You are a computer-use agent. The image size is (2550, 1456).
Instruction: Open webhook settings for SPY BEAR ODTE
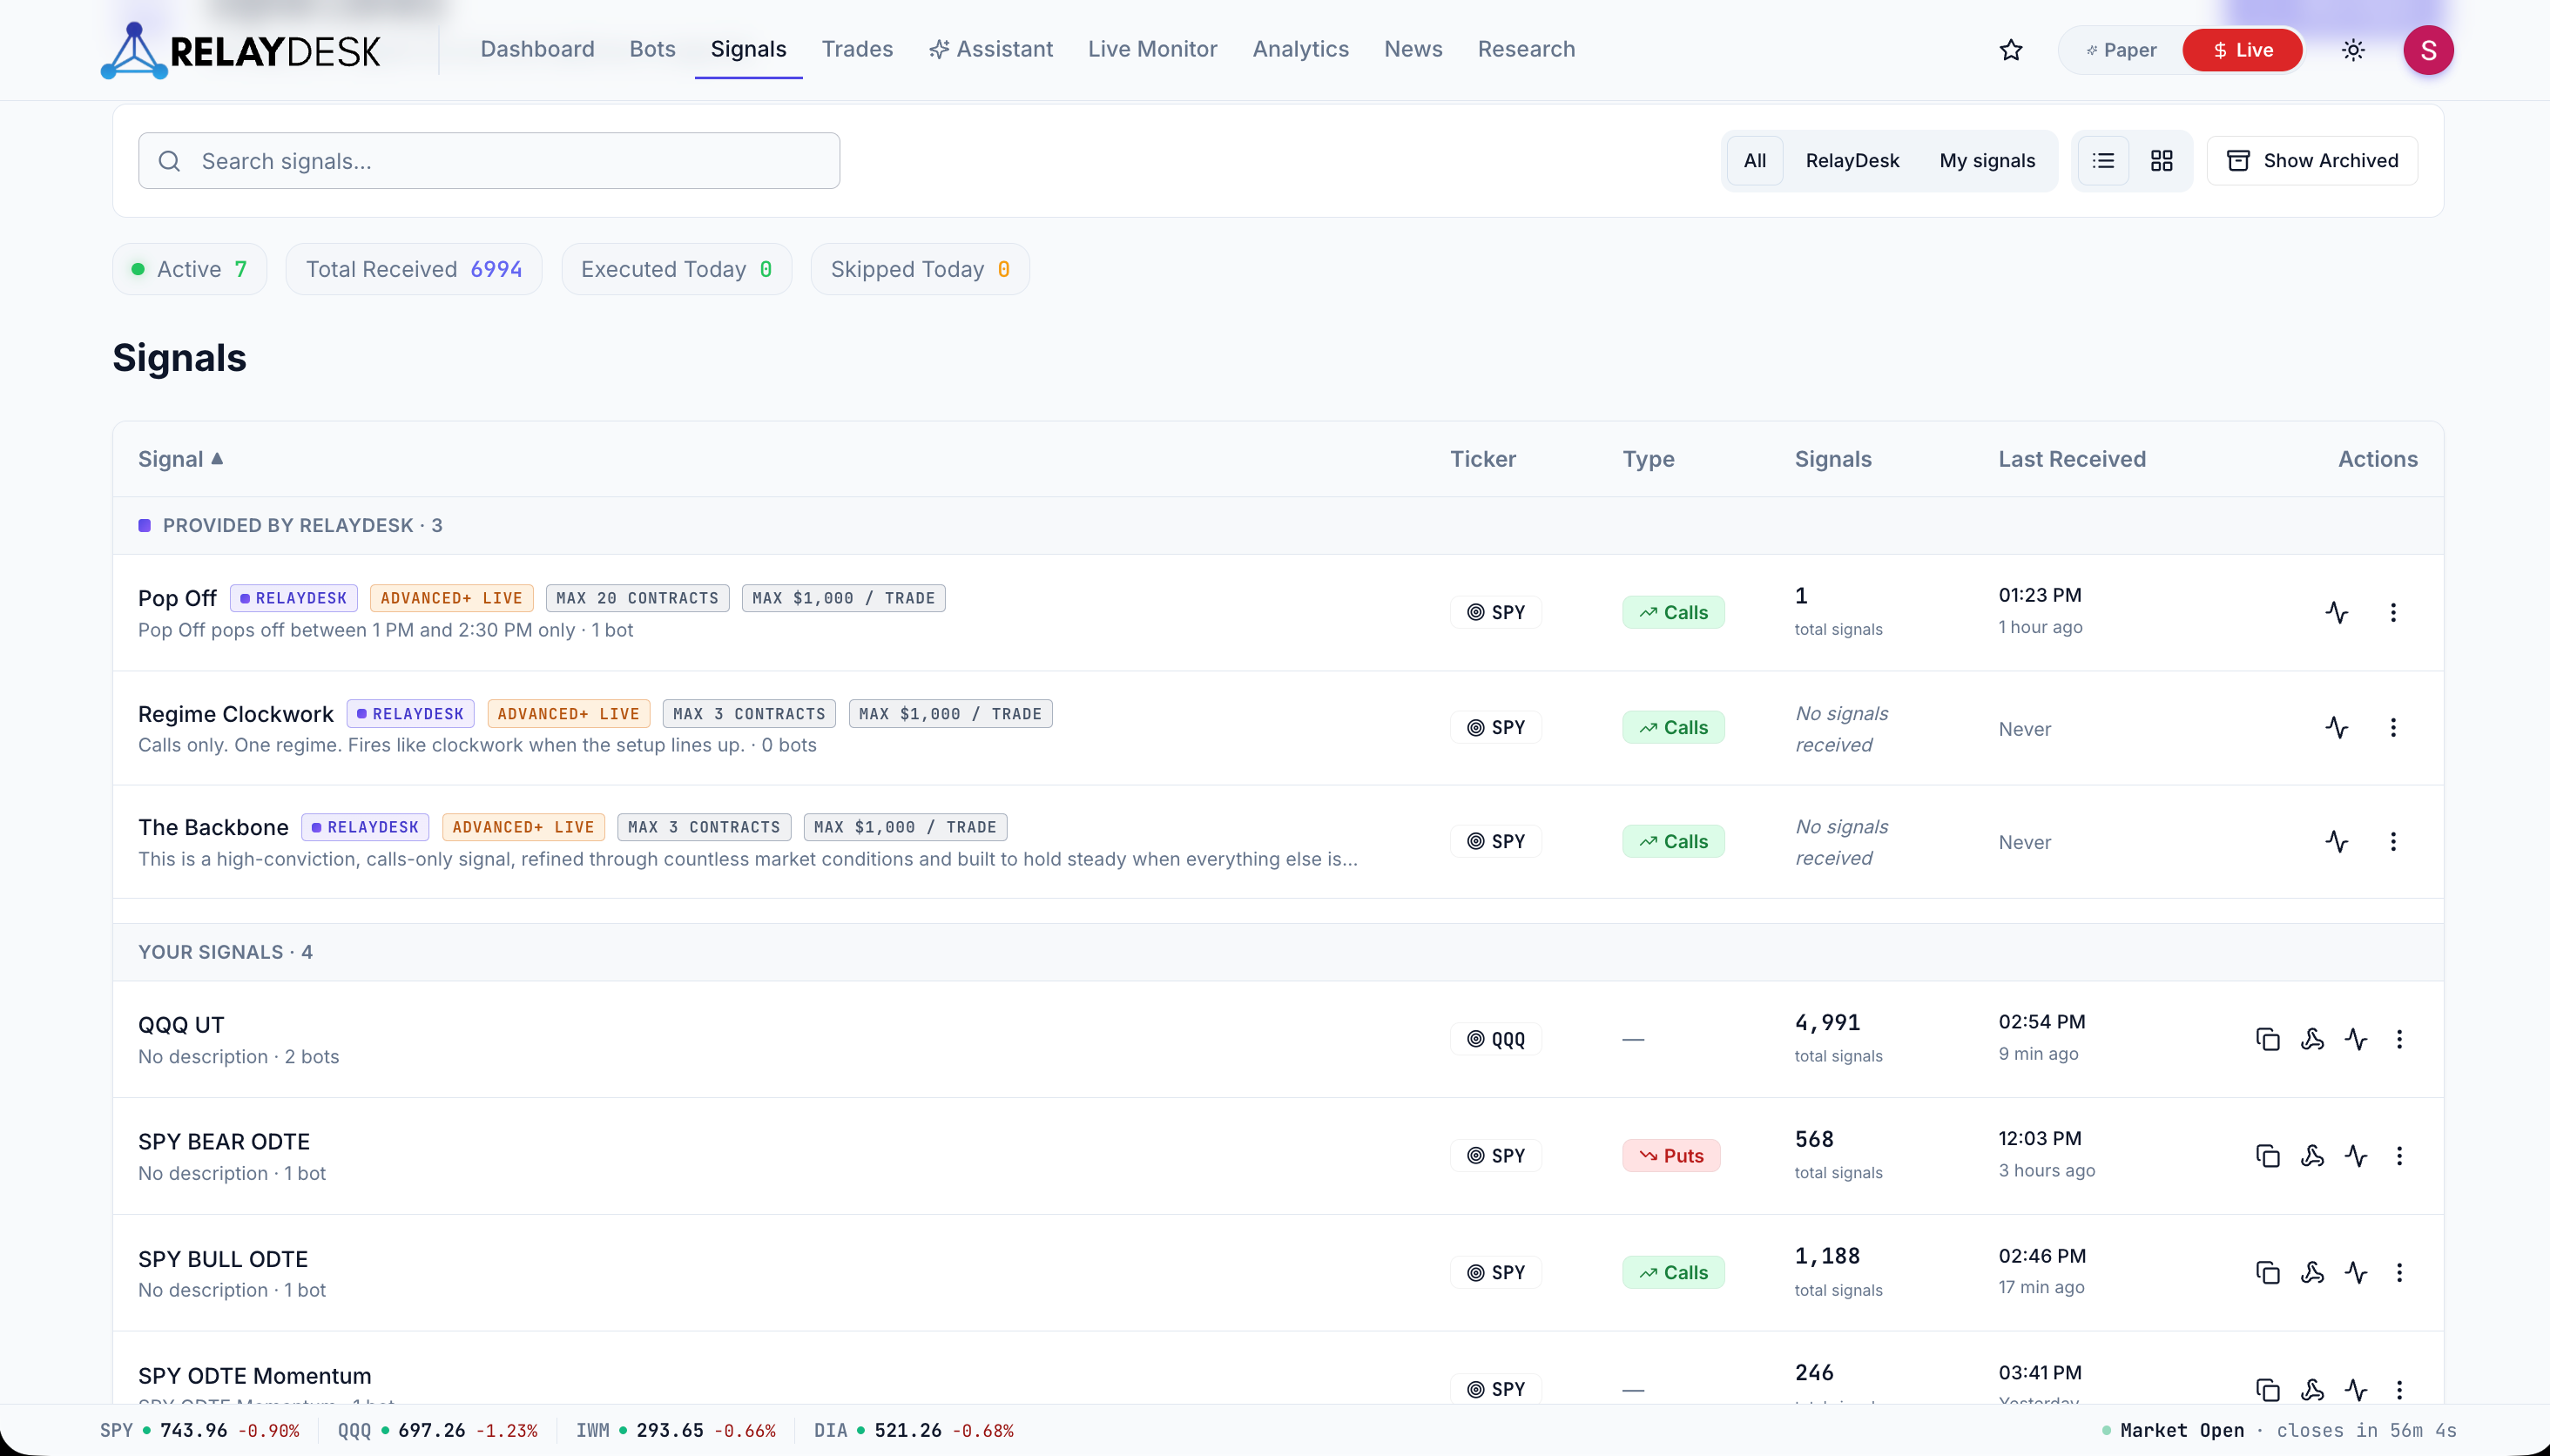pos(2312,1156)
